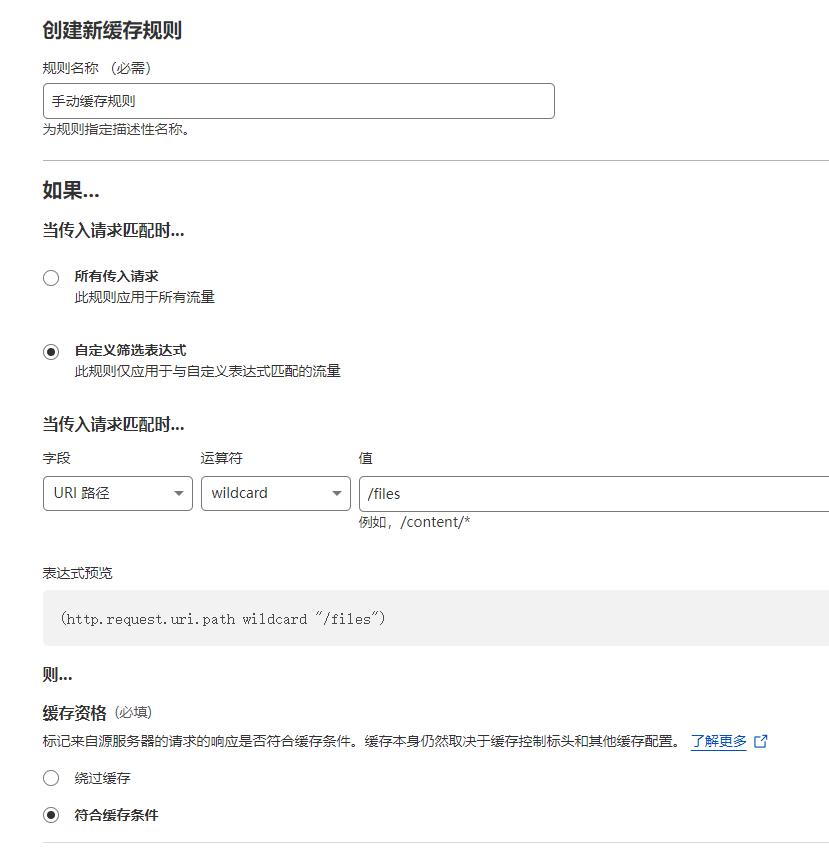Select the 自定义筛选表达式 radio option

[x=51, y=352]
